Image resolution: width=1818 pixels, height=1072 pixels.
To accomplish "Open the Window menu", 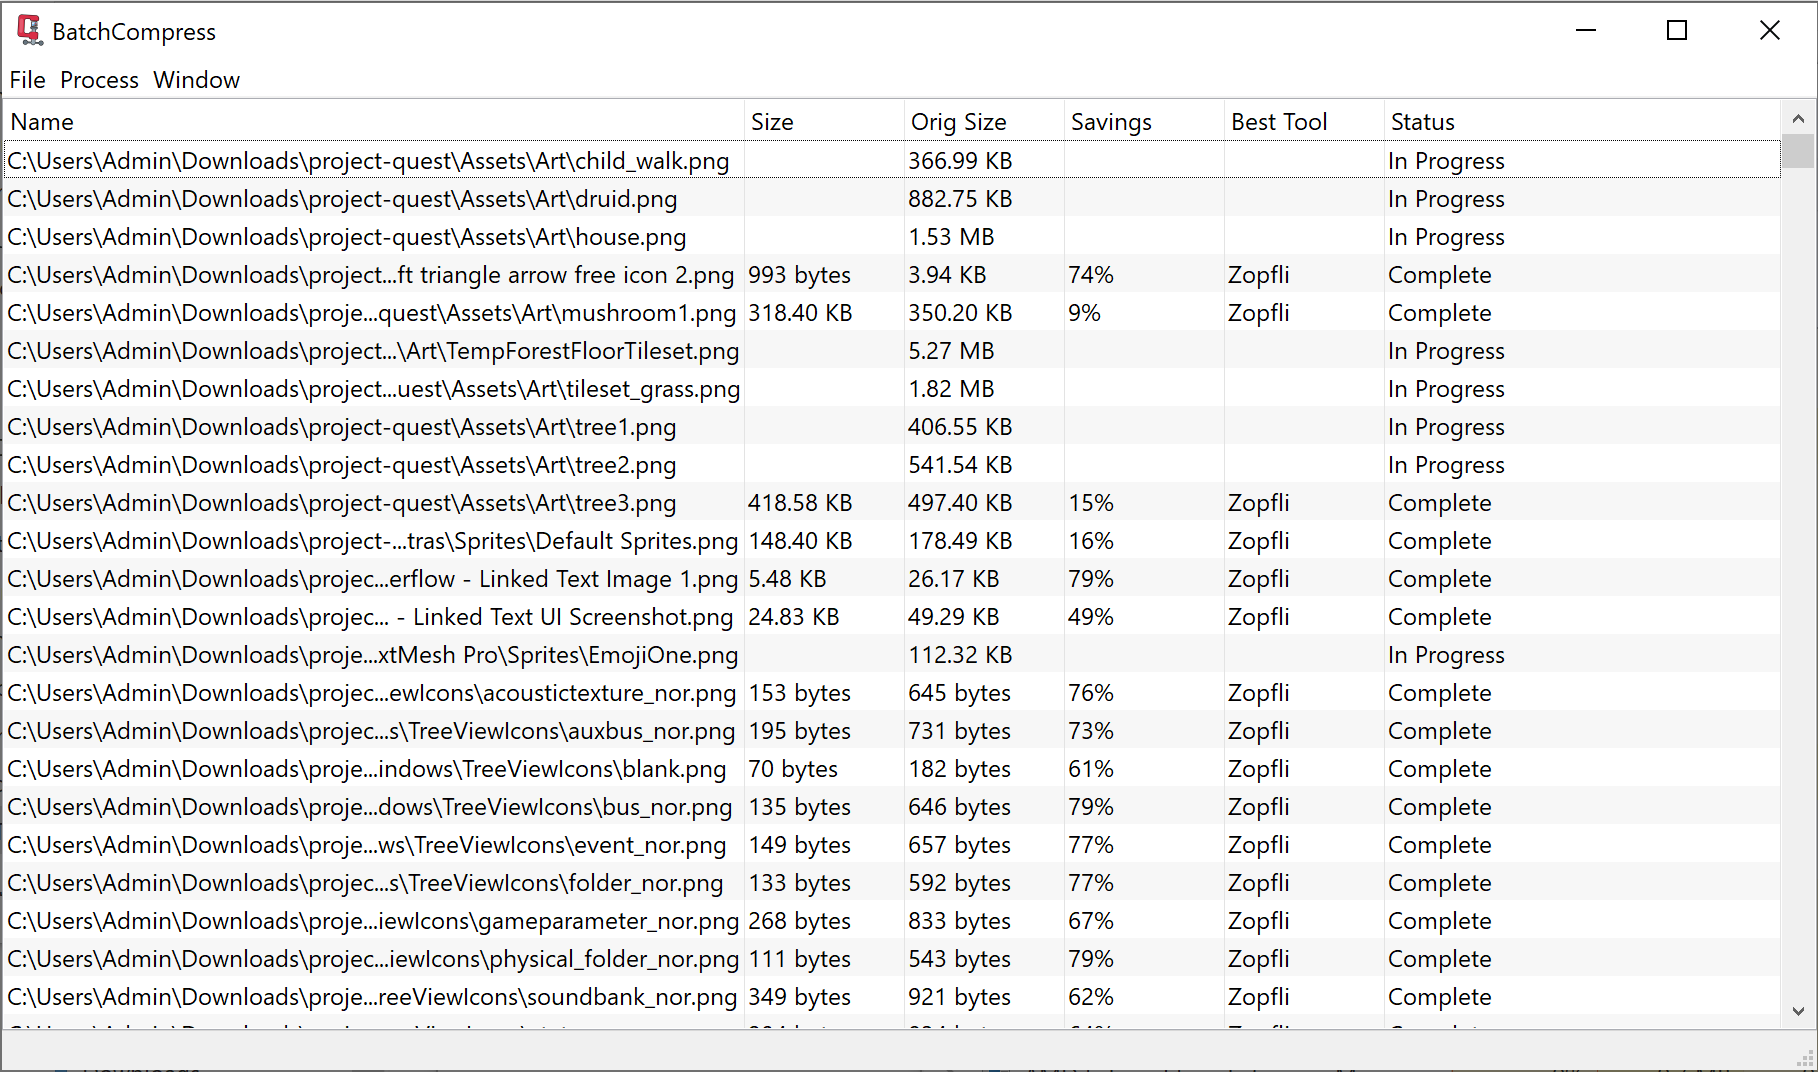I will (196, 80).
